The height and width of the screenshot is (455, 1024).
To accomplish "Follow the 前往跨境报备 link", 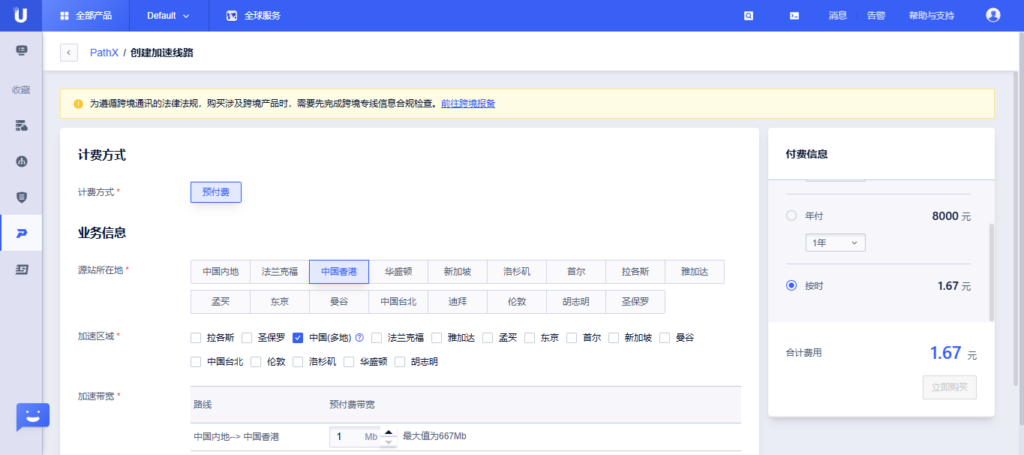I will tap(468, 103).
